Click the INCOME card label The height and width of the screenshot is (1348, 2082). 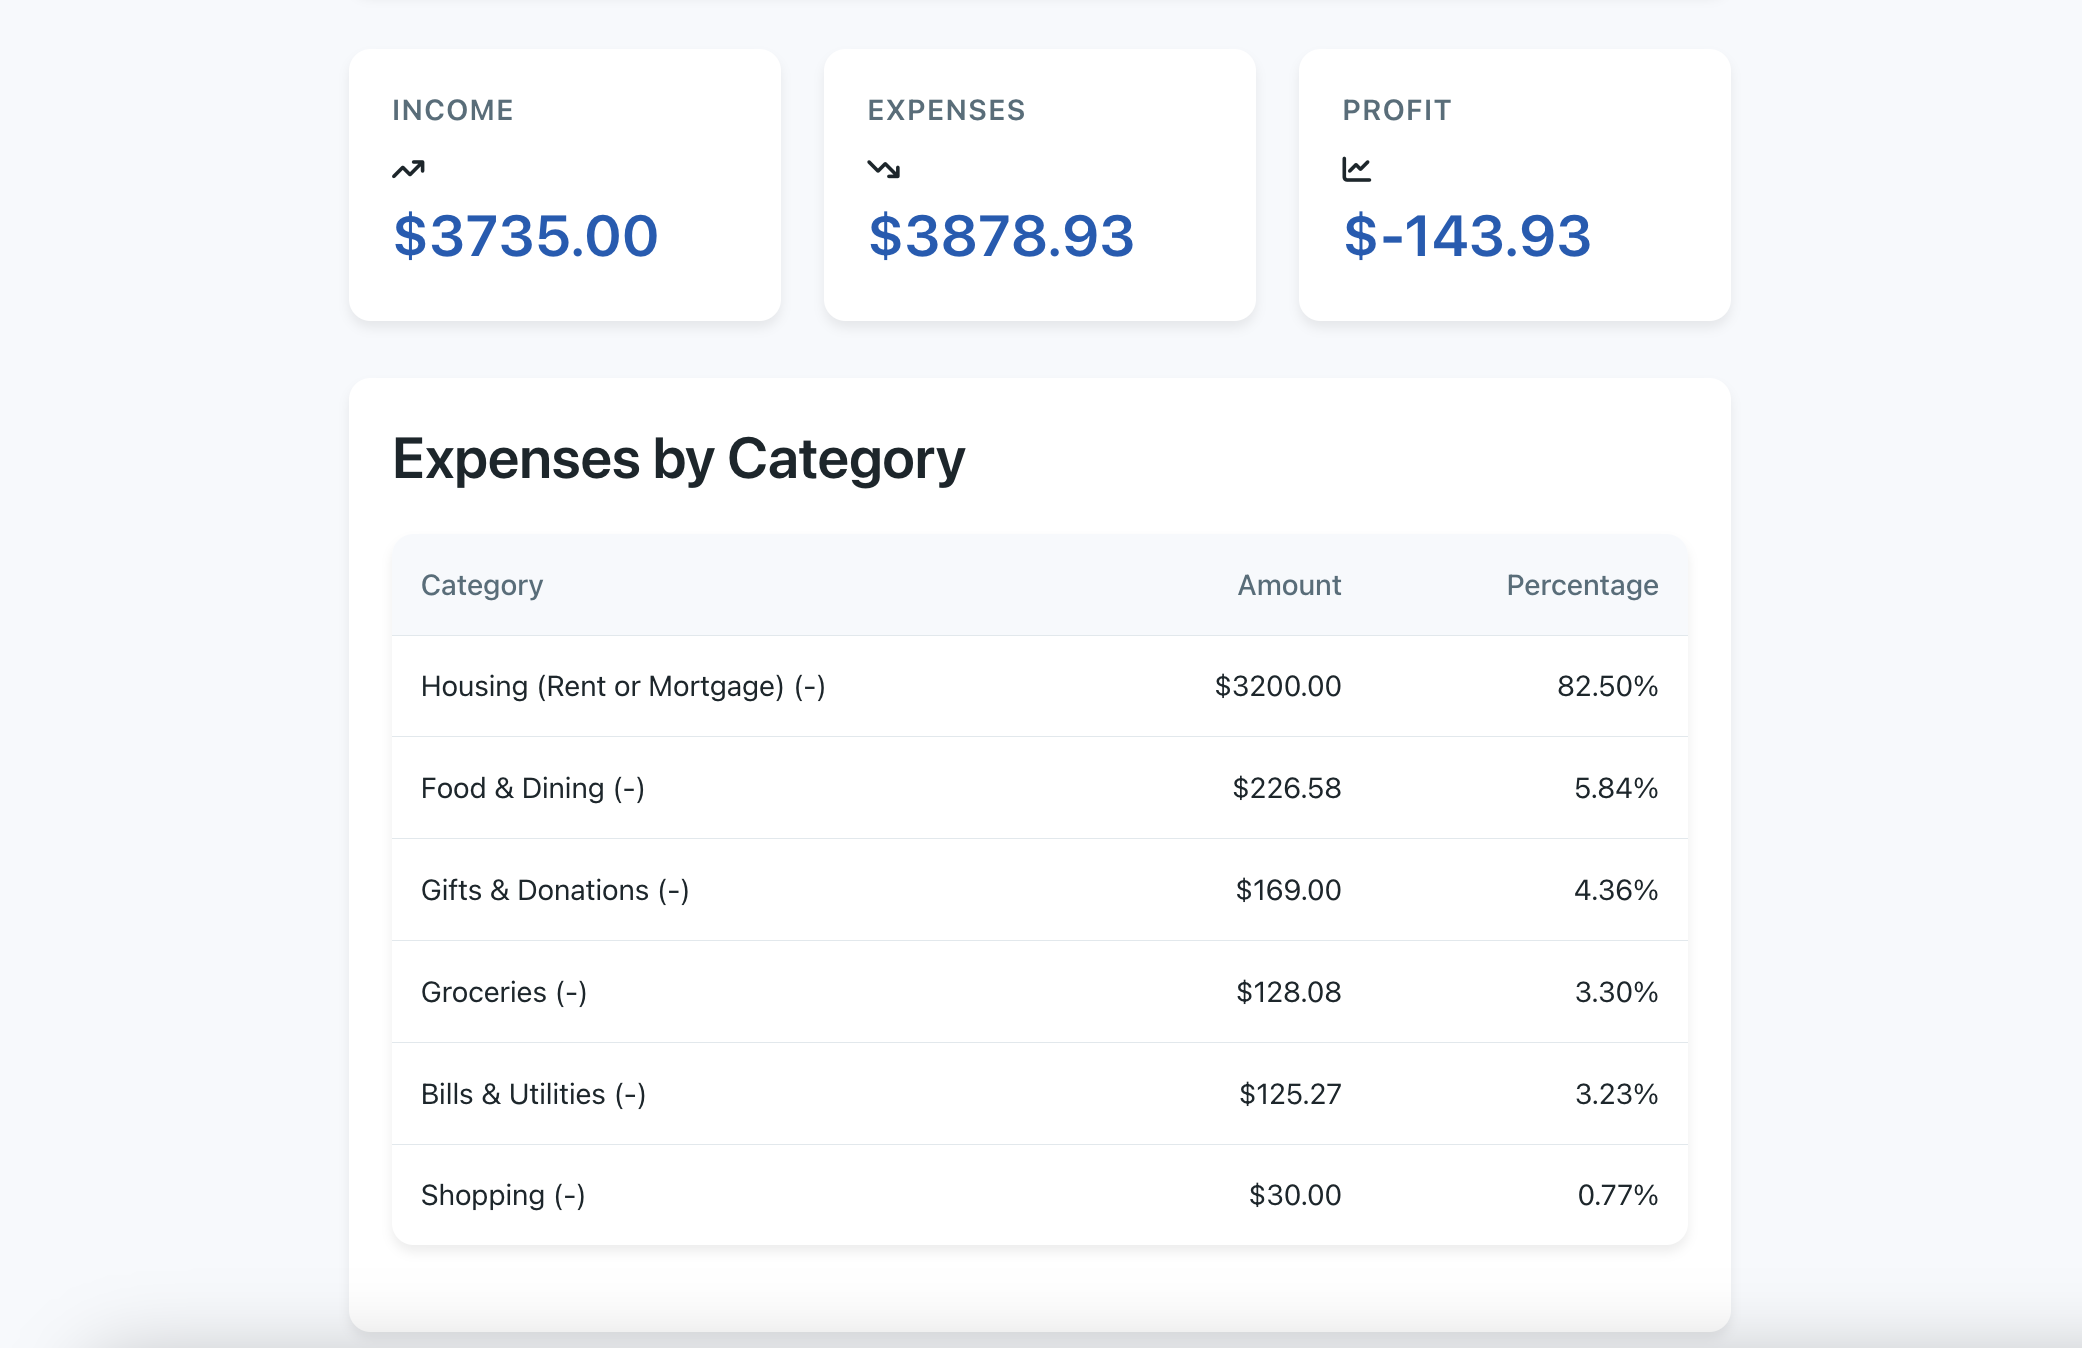453,110
